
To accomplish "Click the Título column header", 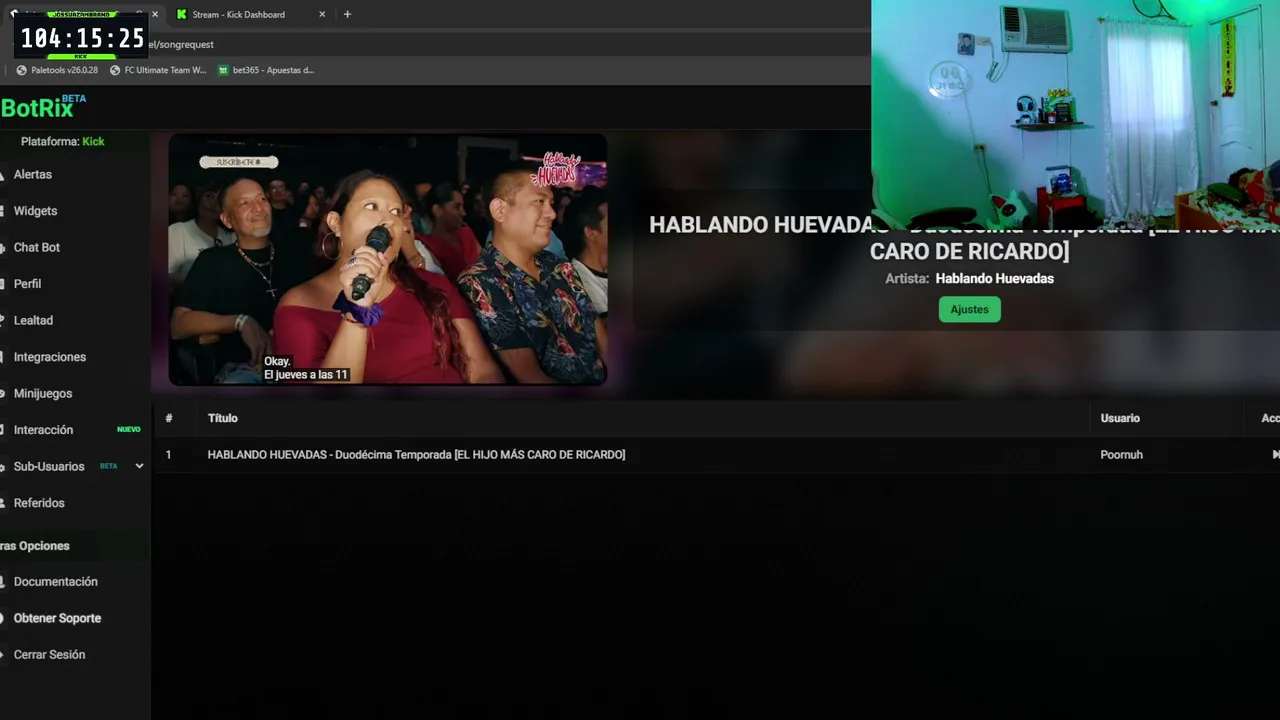I will point(222,418).
